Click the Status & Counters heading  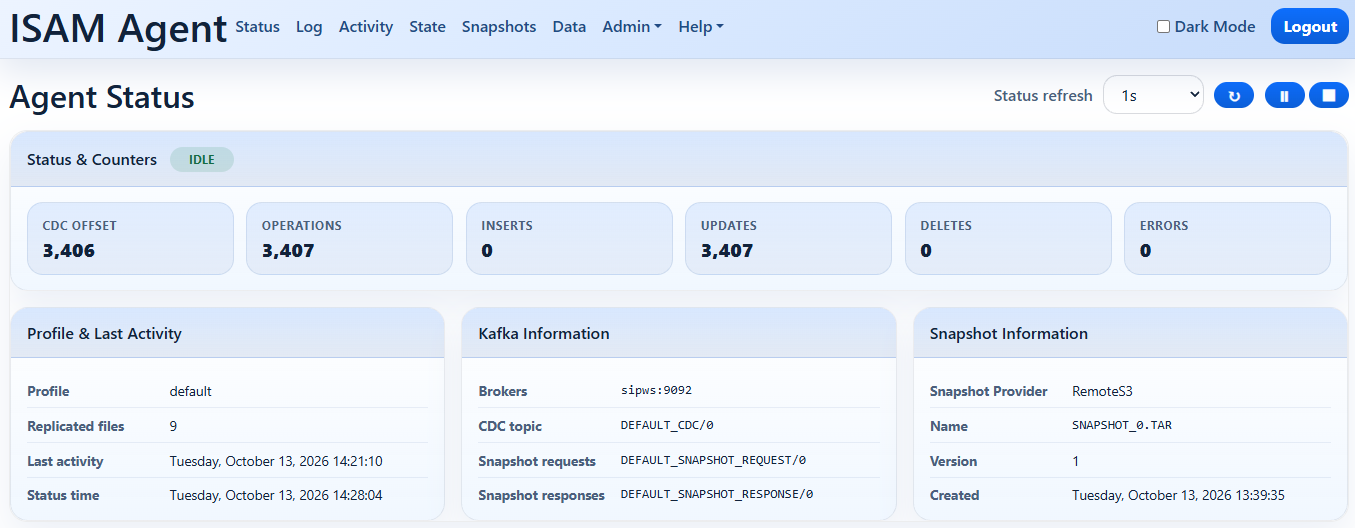click(x=92, y=160)
